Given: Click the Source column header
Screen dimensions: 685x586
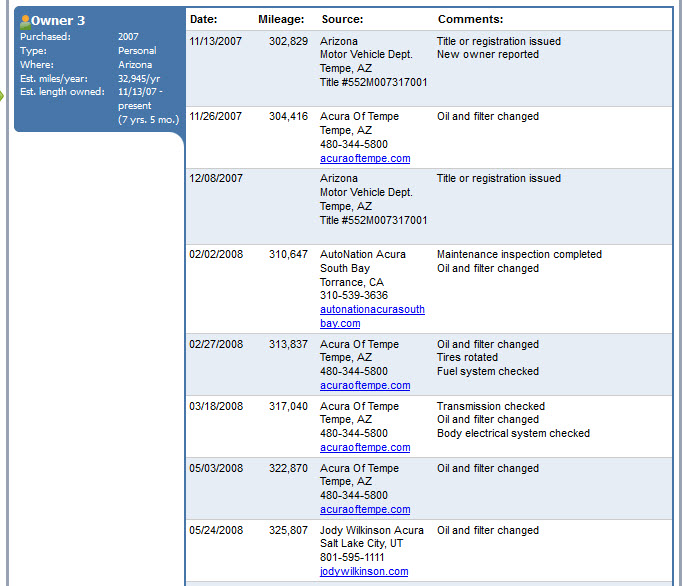Looking at the screenshot, I should pyautogui.click(x=342, y=19).
